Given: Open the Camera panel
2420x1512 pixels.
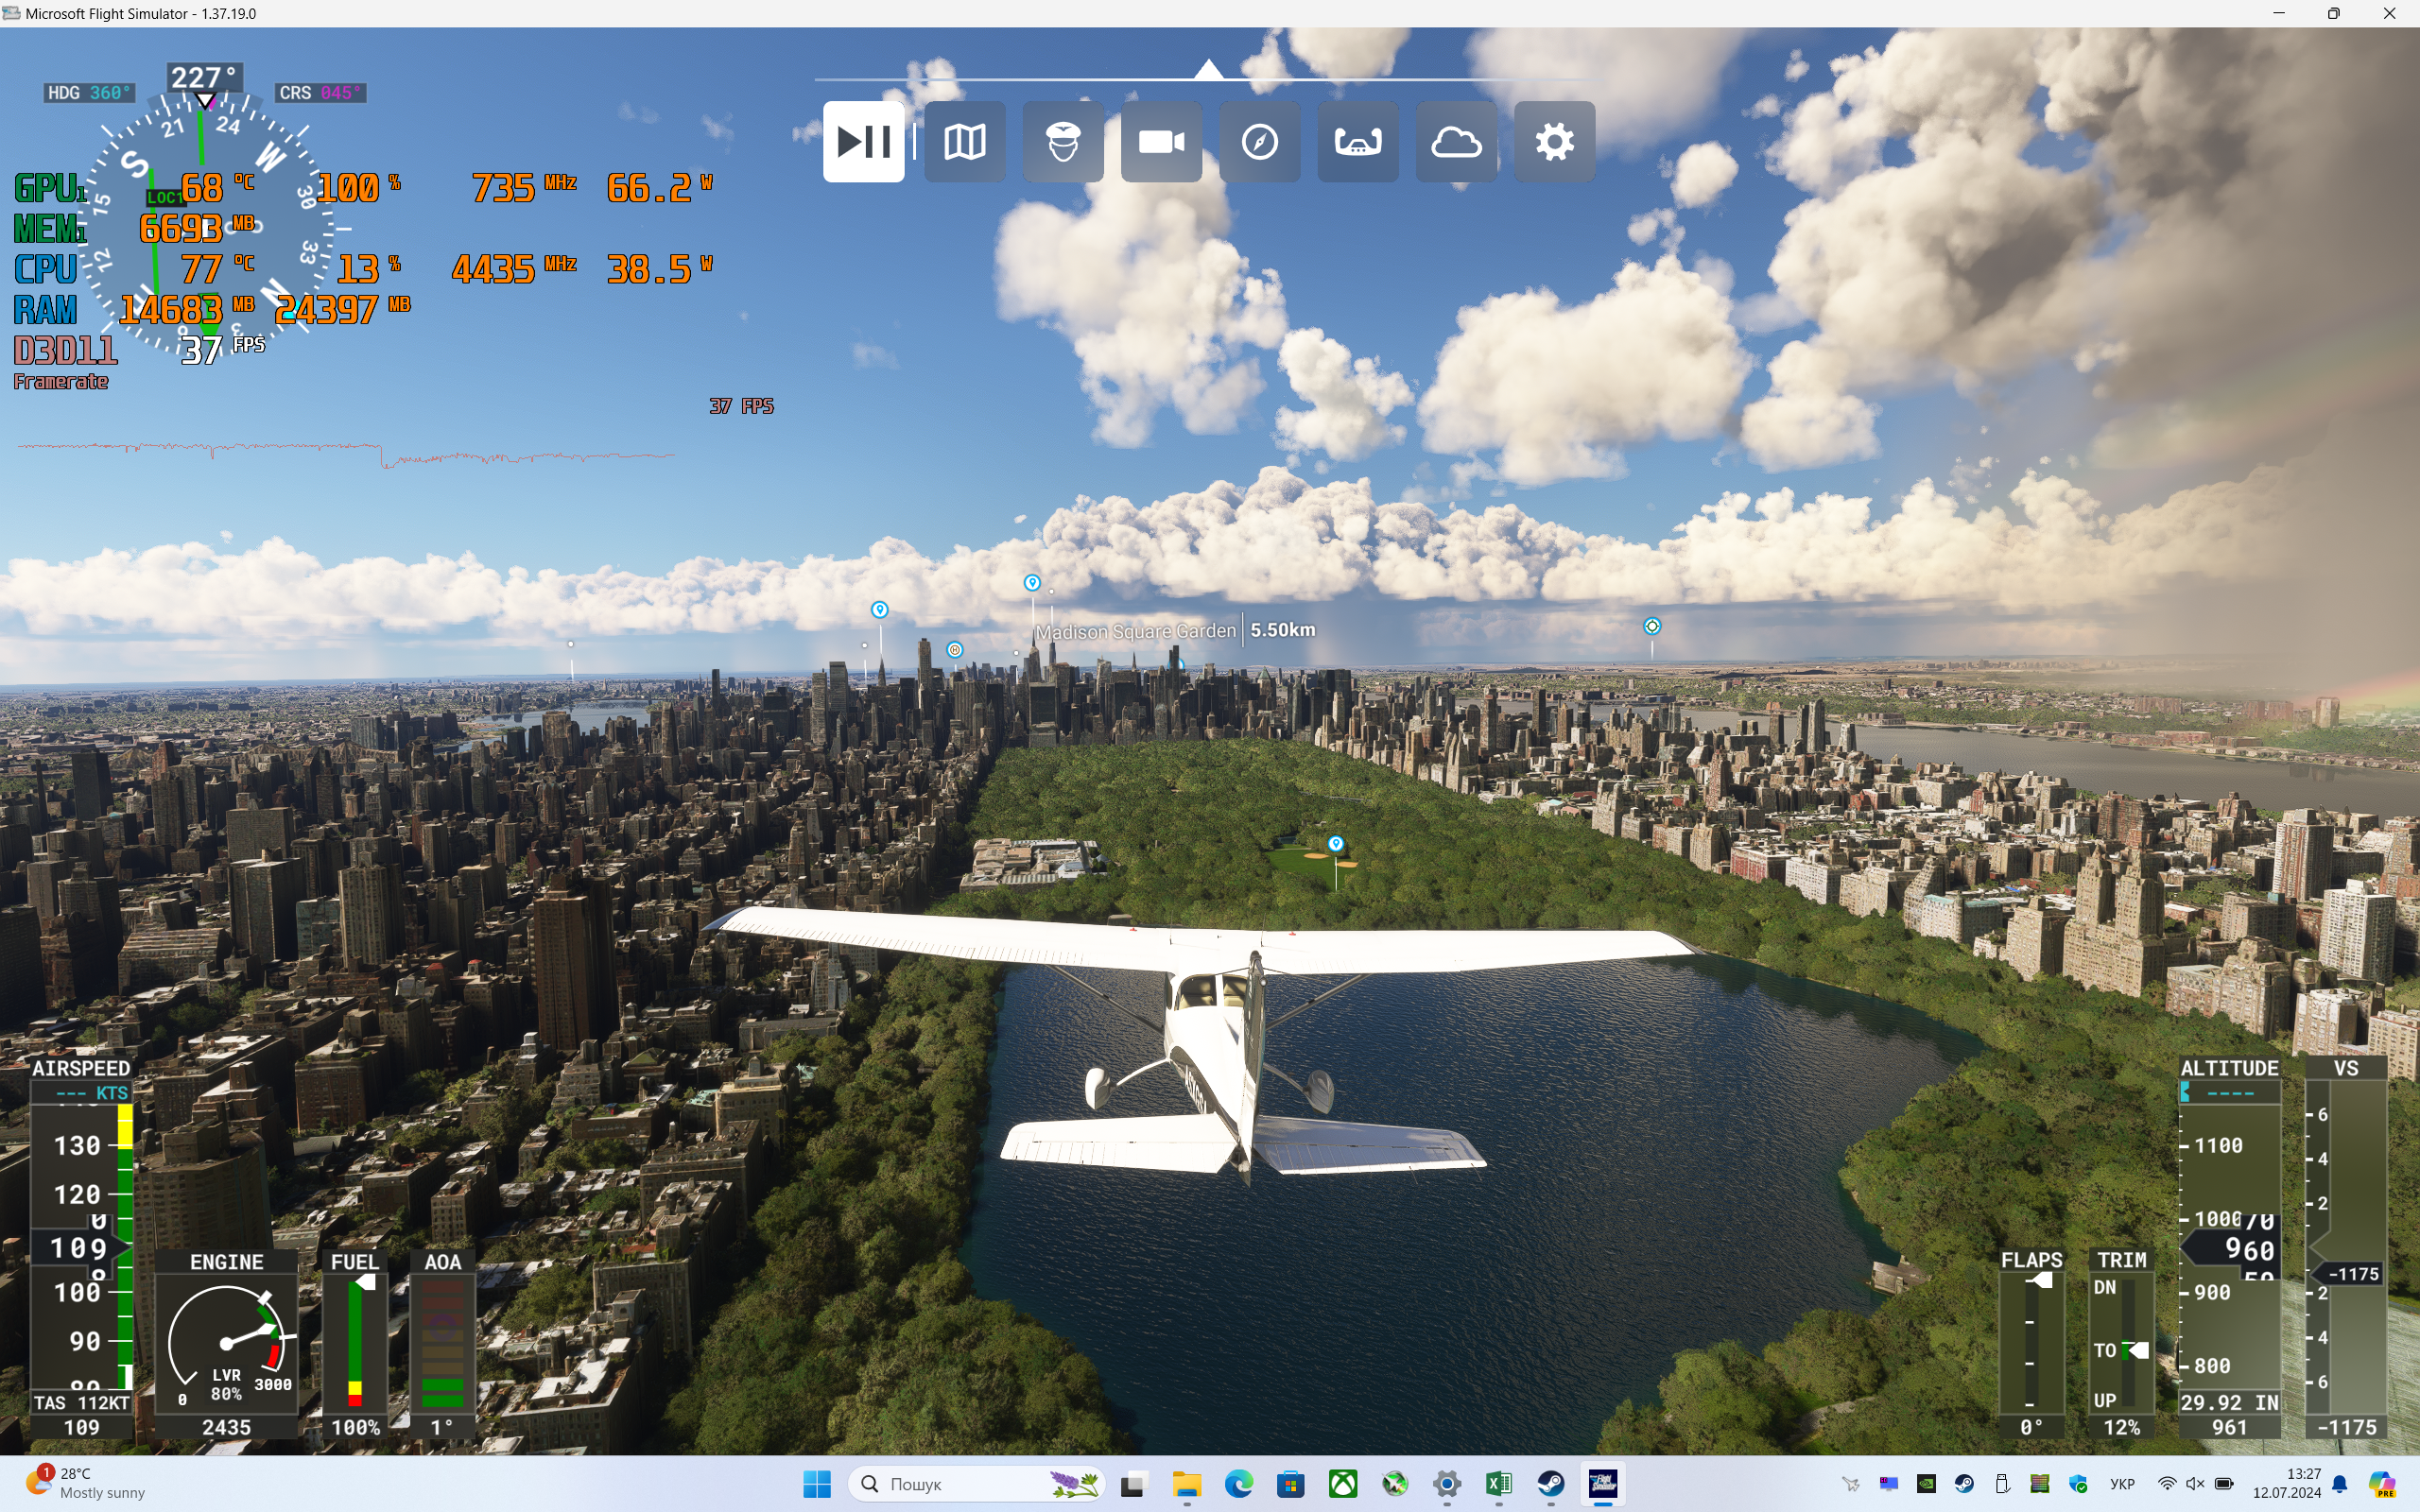Looking at the screenshot, I should (x=1161, y=141).
